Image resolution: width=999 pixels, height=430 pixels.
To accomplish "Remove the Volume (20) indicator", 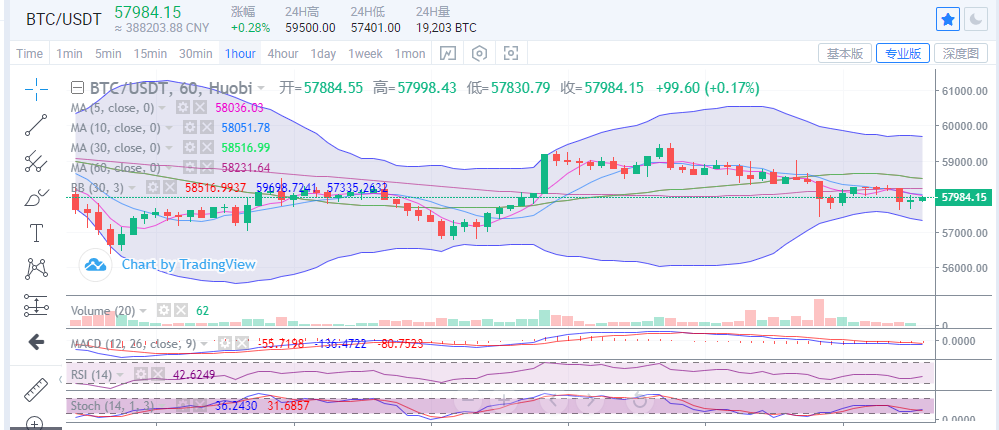I will pos(181,310).
